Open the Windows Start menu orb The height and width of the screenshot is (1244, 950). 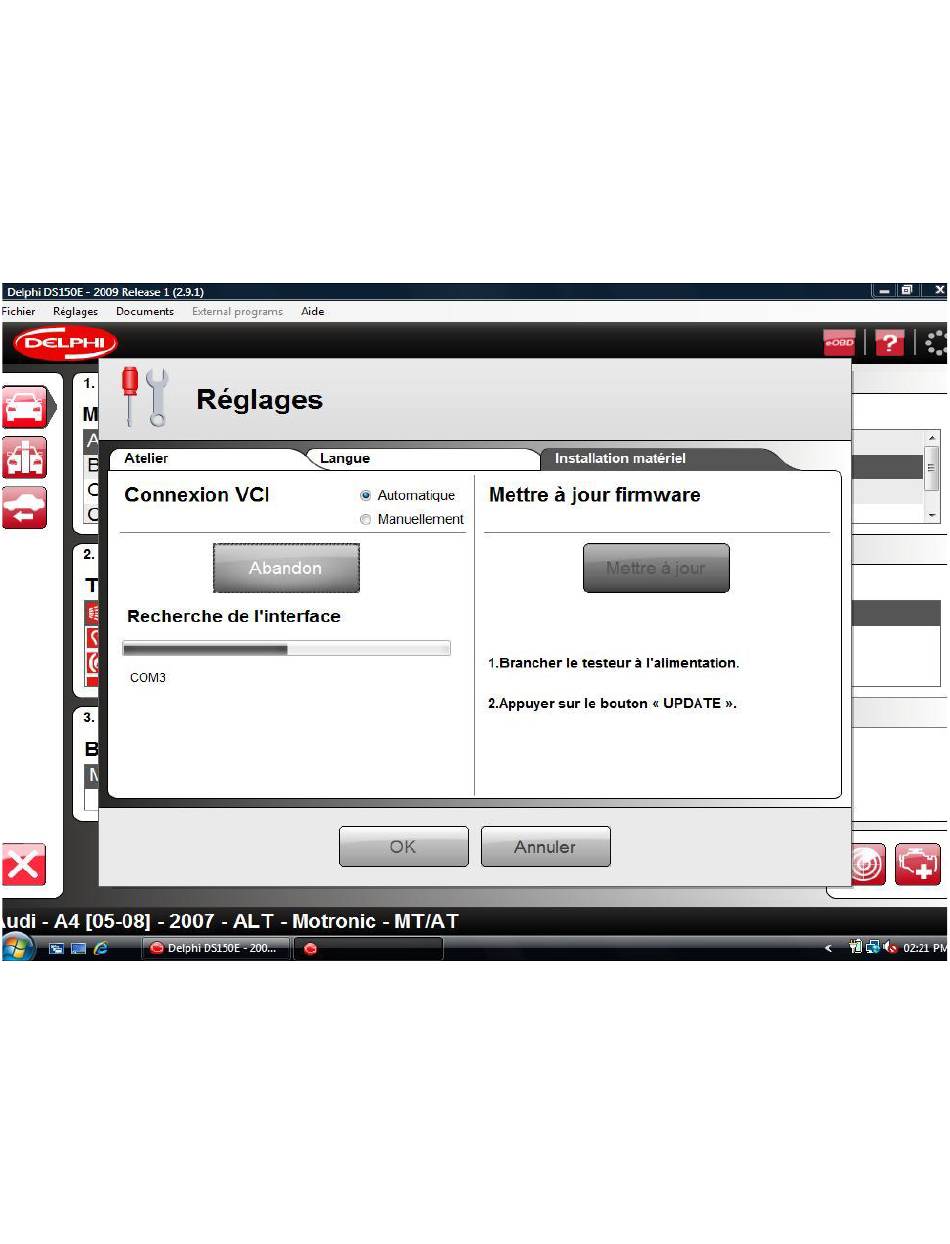click(x=18, y=947)
